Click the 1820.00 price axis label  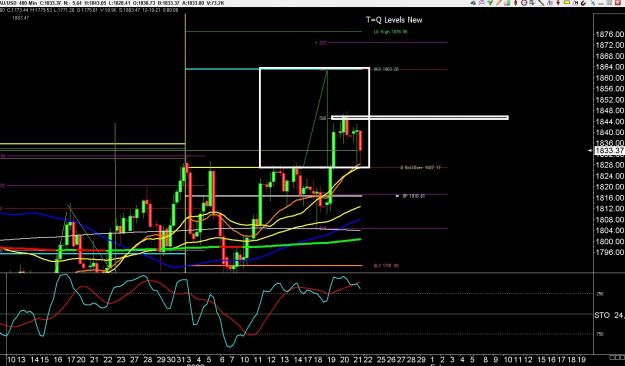coord(609,187)
